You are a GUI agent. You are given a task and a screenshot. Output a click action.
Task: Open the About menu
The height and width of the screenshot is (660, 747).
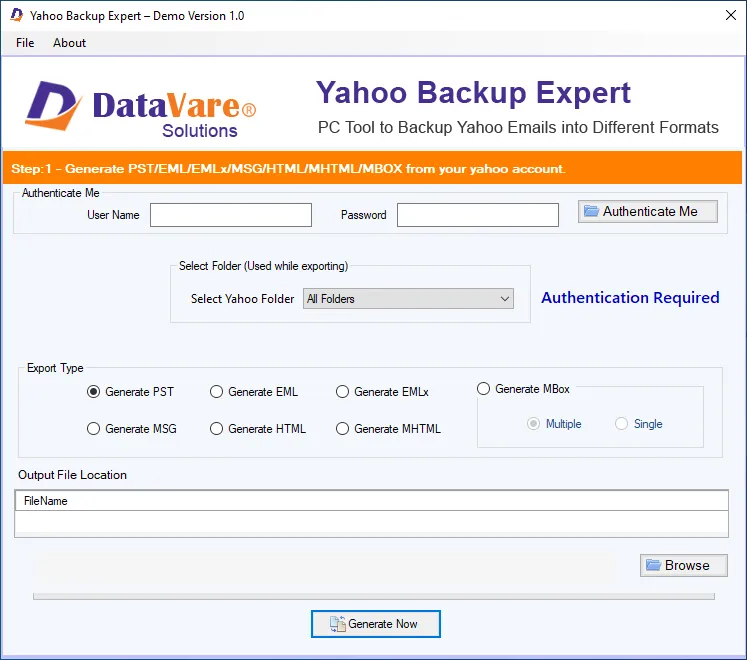coord(69,43)
